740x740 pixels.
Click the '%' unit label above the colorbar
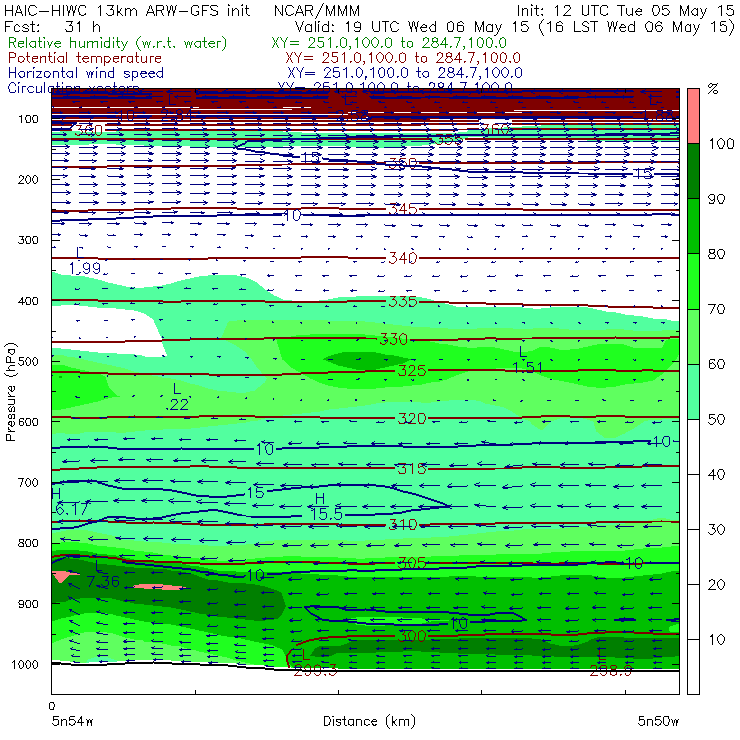coord(713,89)
